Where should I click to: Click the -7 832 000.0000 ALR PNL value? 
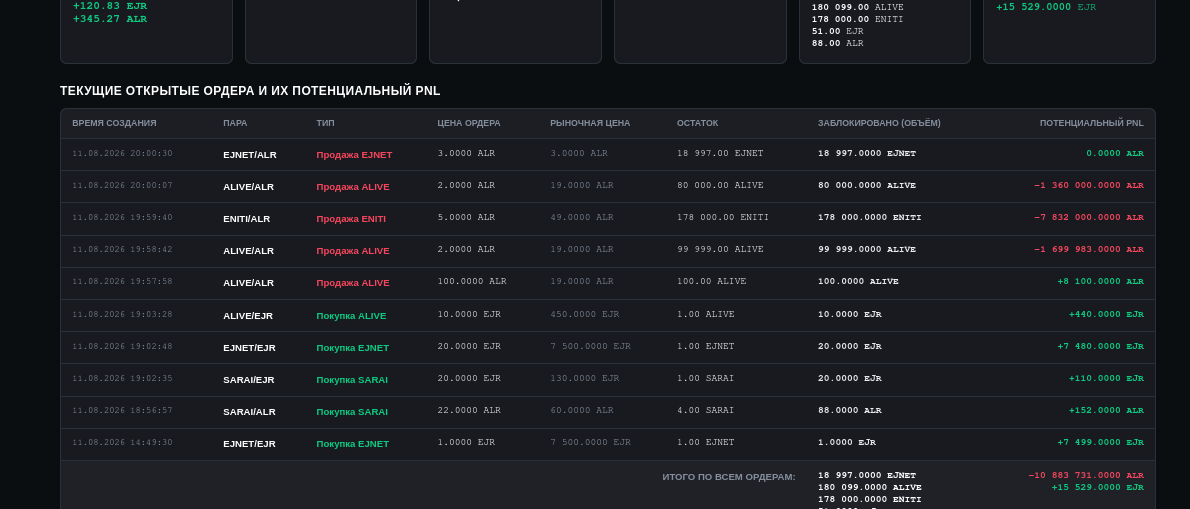[1088, 217]
